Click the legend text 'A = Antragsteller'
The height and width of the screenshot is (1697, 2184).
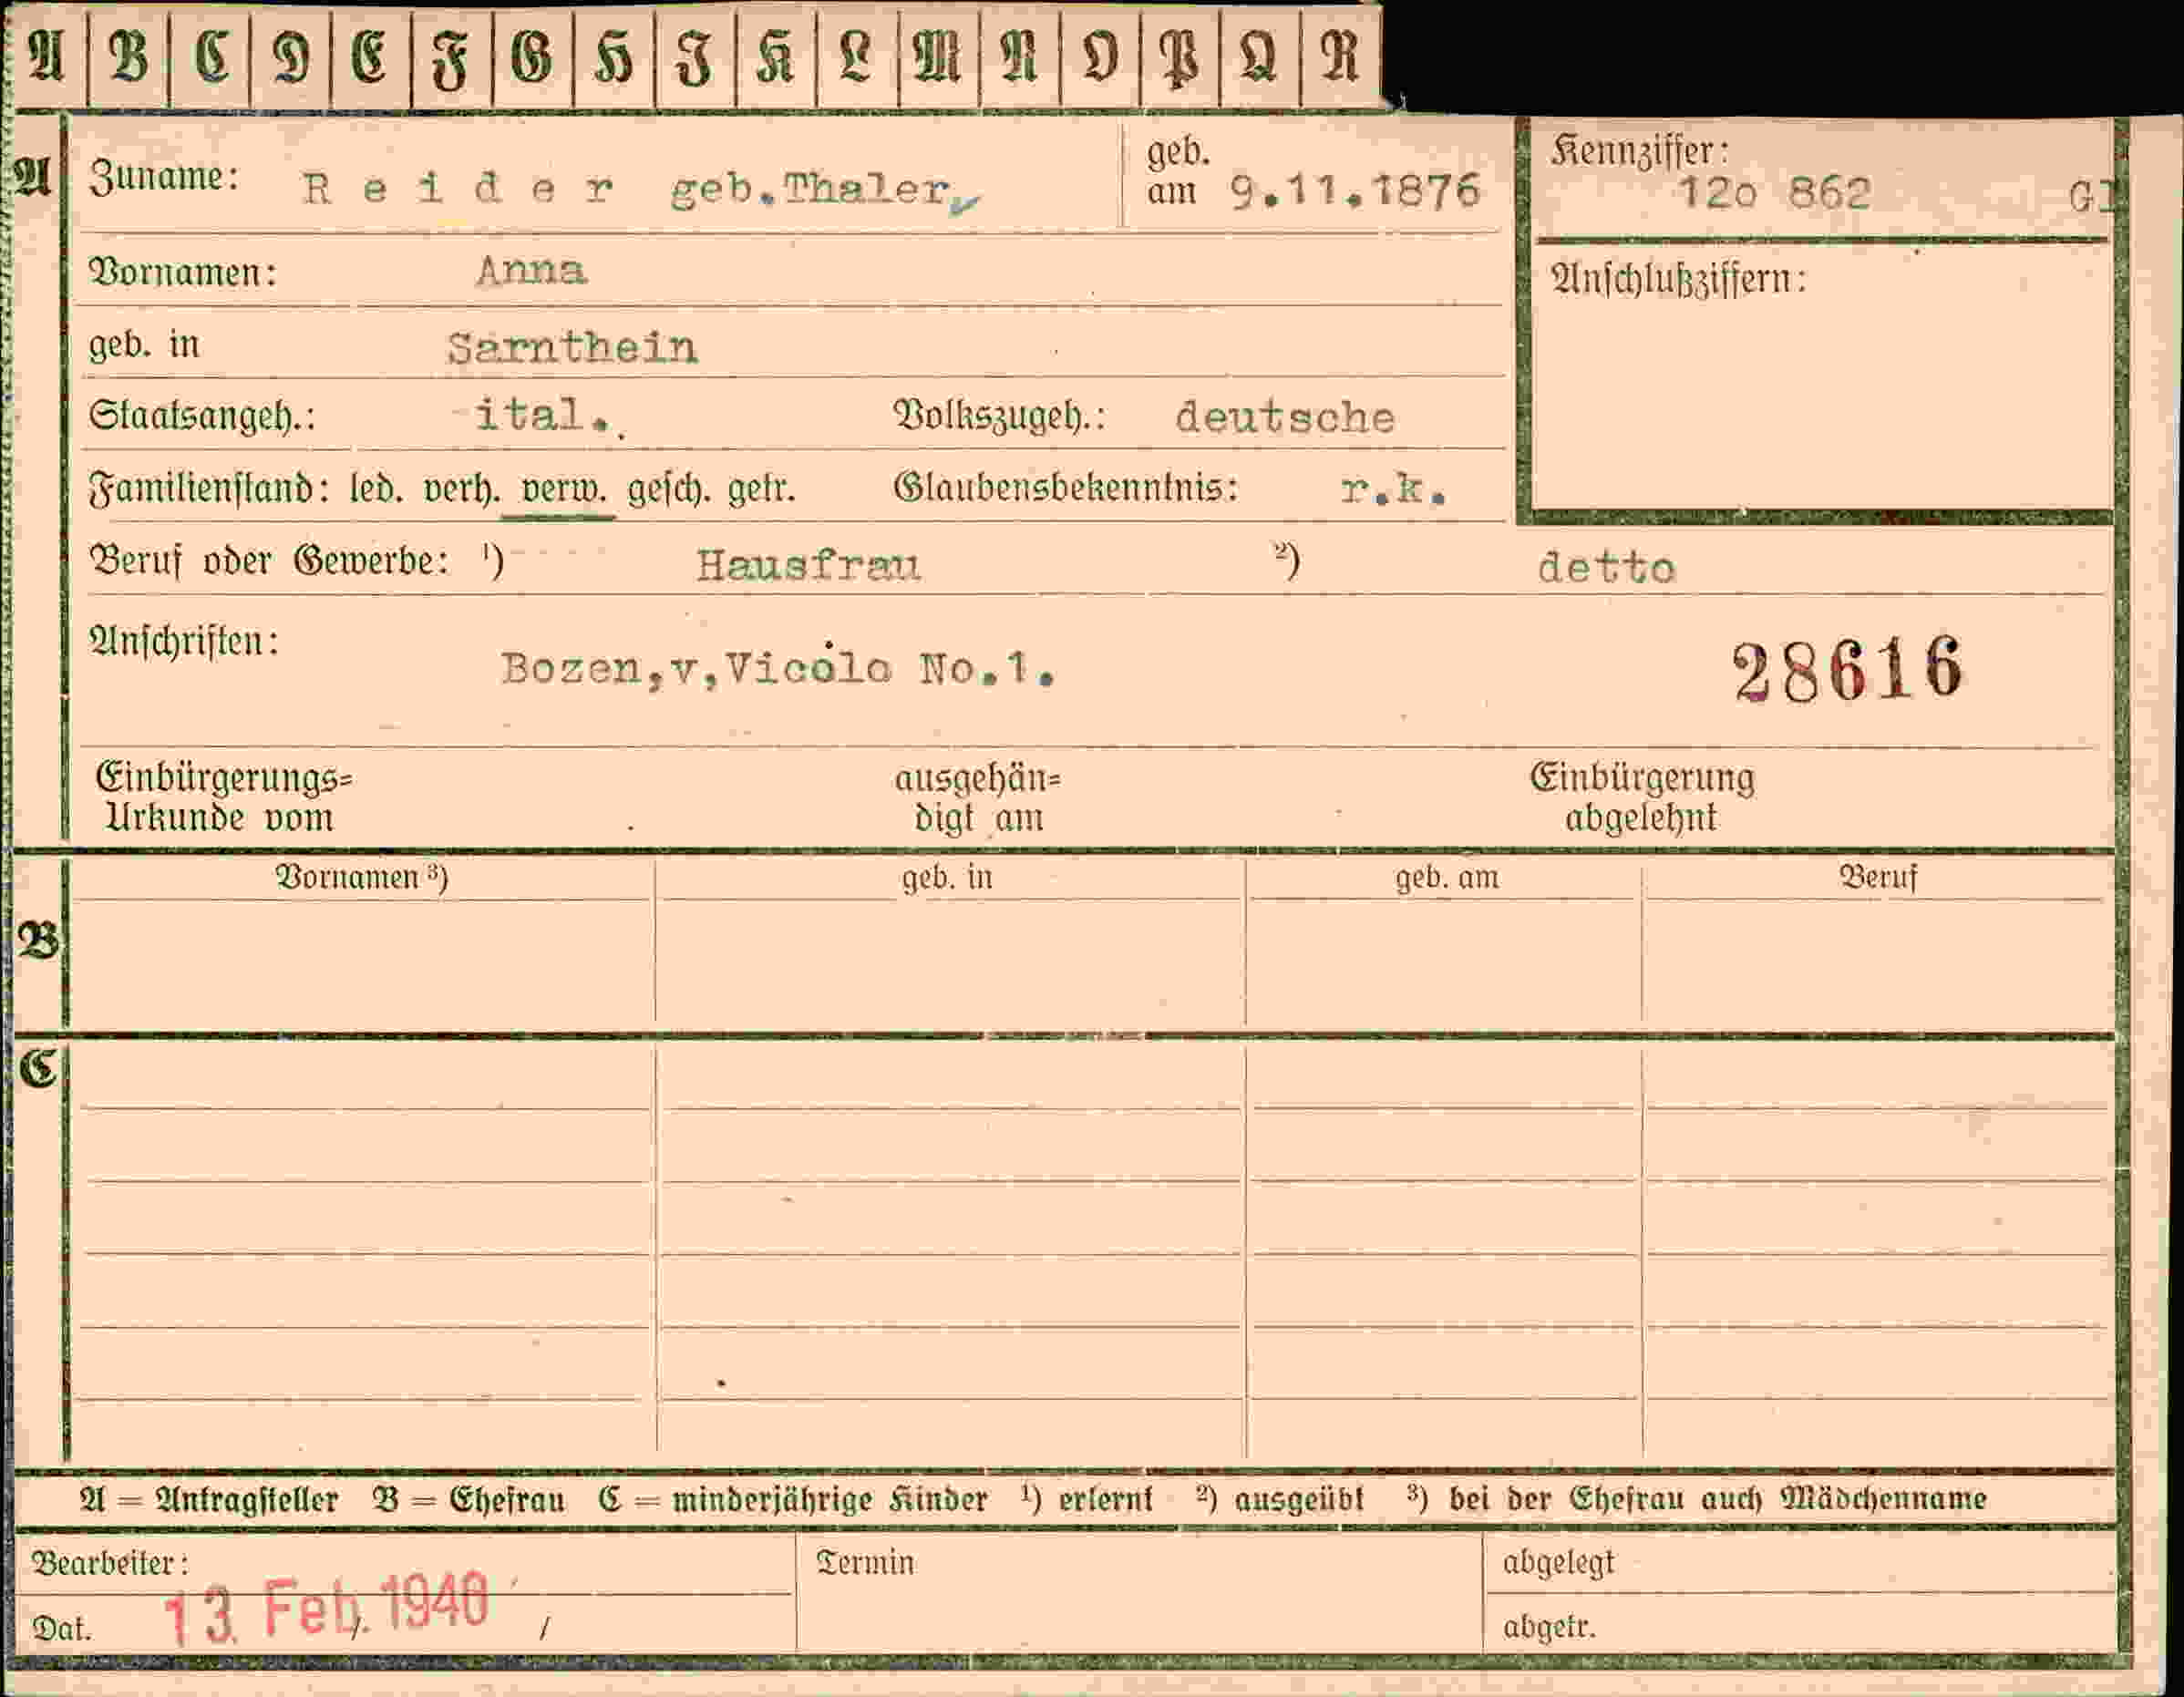pyautogui.click(x=208, y=1499)
